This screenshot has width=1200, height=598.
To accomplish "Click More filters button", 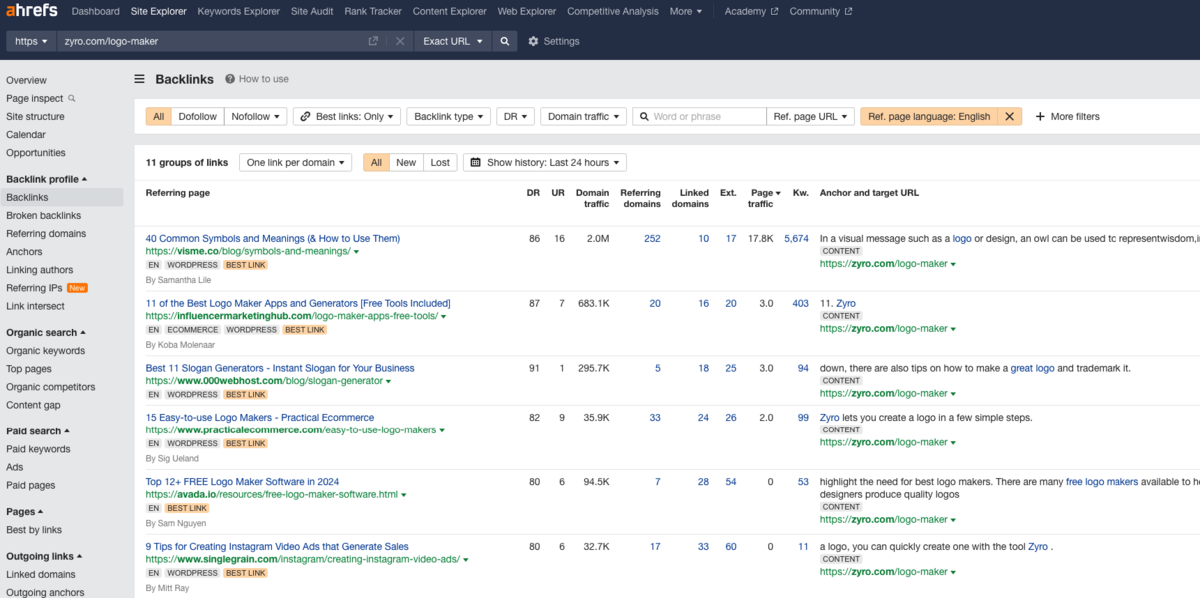I will (1067, 116).
